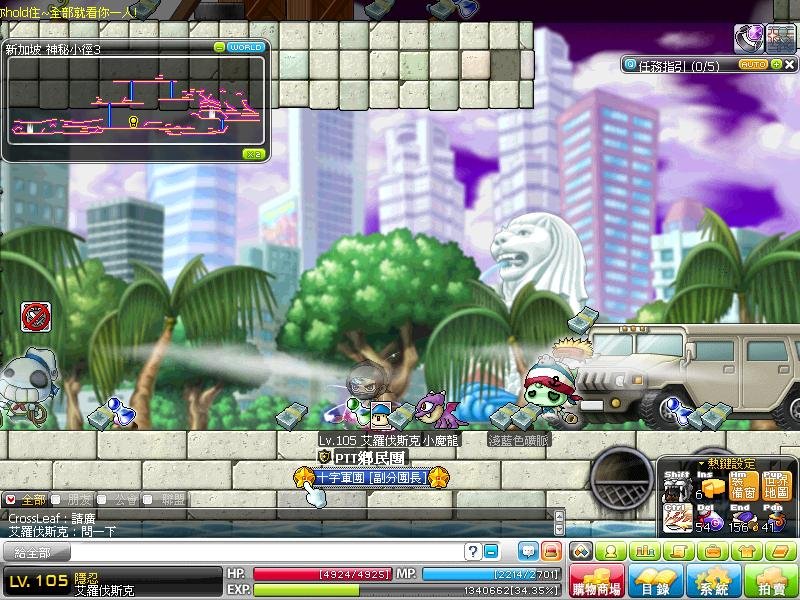Click the PTT鄉民團 guild name tag
The width and height of the screenshot is (800, 600).
(x=363, y=458)
